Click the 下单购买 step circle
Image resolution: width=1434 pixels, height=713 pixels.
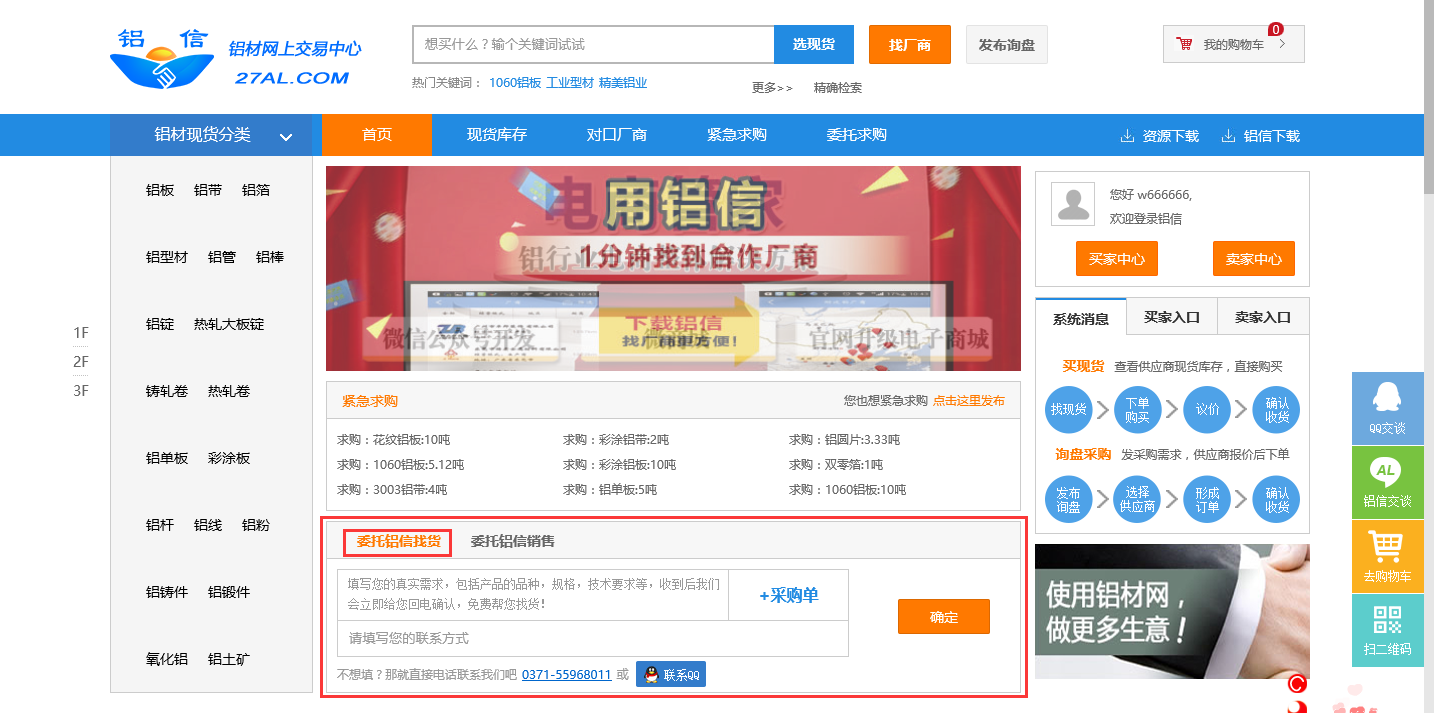[1137, 409]
